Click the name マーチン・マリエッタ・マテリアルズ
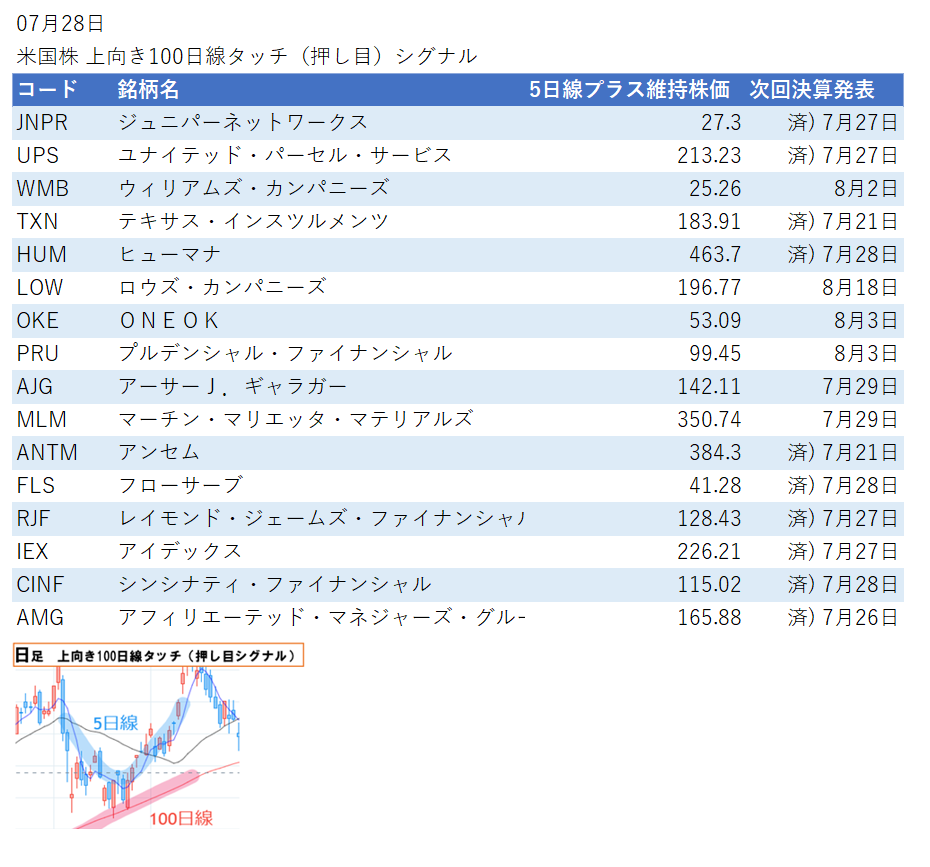Image resolution: width=930 pixels, height=867 pixels. pyautogui.click(x=295, y=420)
